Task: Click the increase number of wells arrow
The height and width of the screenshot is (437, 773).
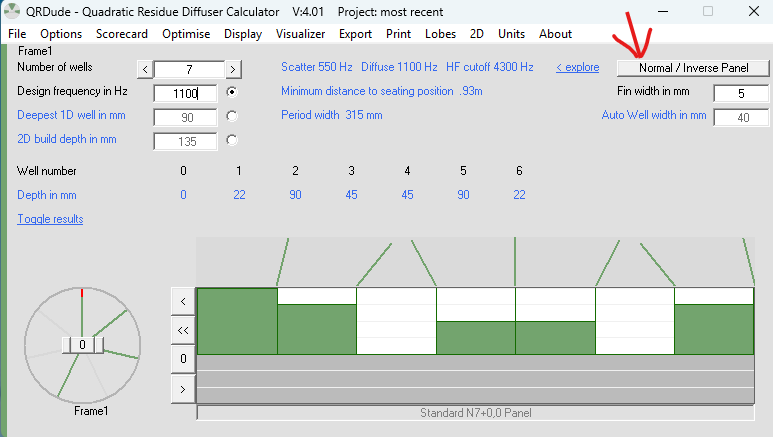Action: 233,69
